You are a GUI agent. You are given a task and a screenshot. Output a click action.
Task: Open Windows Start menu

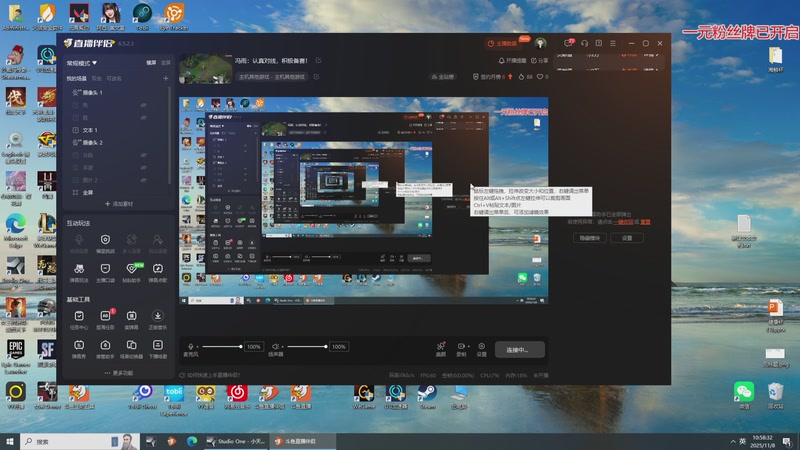click(x=10, y=441)
